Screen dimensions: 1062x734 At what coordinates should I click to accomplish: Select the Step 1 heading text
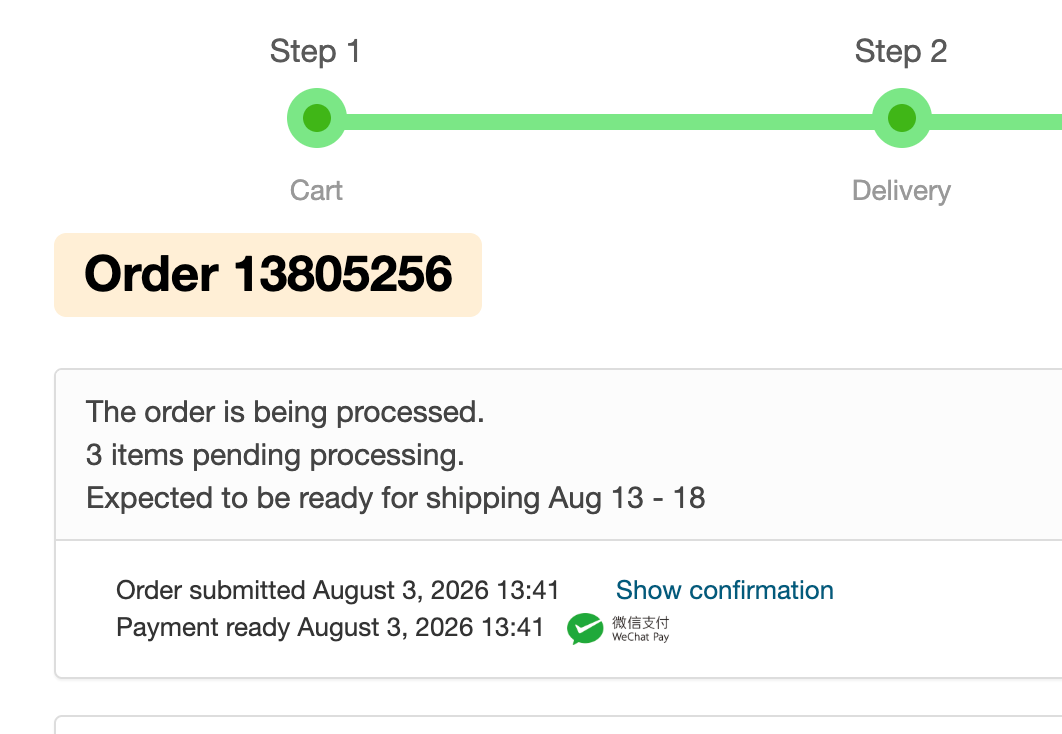tap(315, 51)
